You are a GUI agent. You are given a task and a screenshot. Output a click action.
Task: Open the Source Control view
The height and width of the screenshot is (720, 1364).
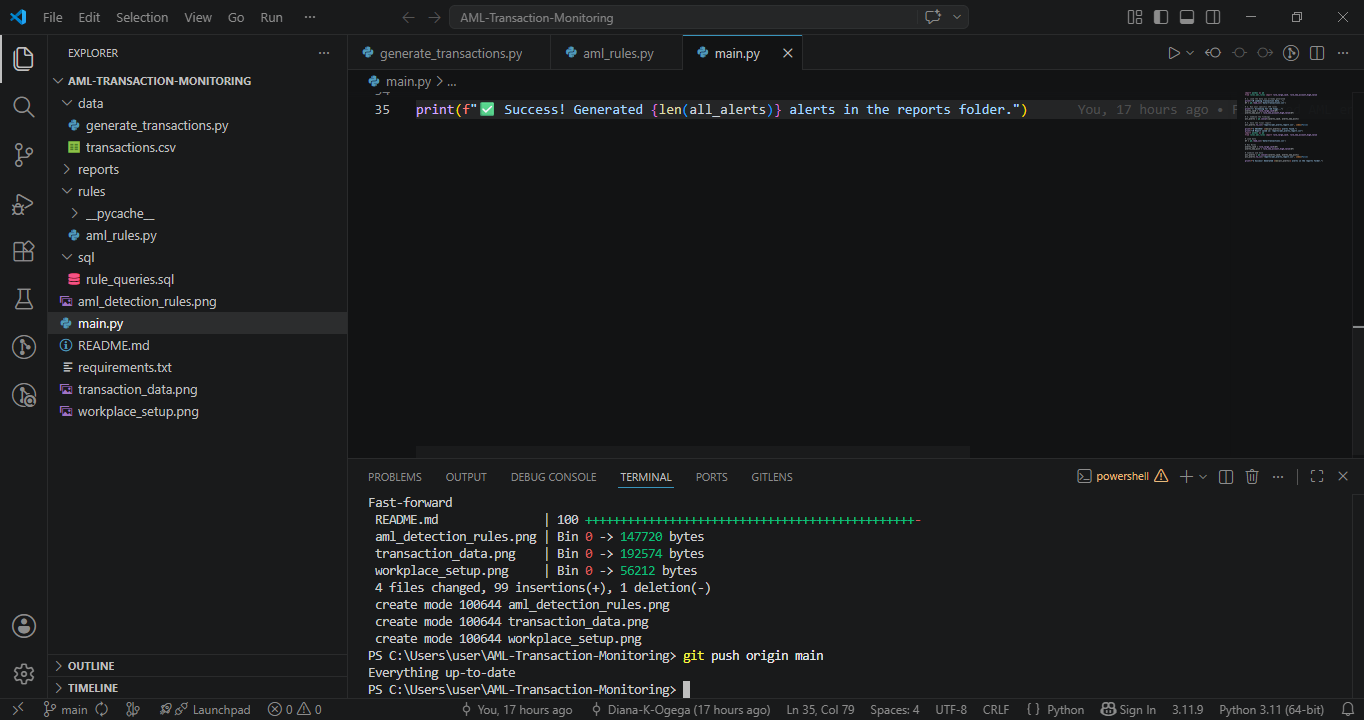(23, 154)
